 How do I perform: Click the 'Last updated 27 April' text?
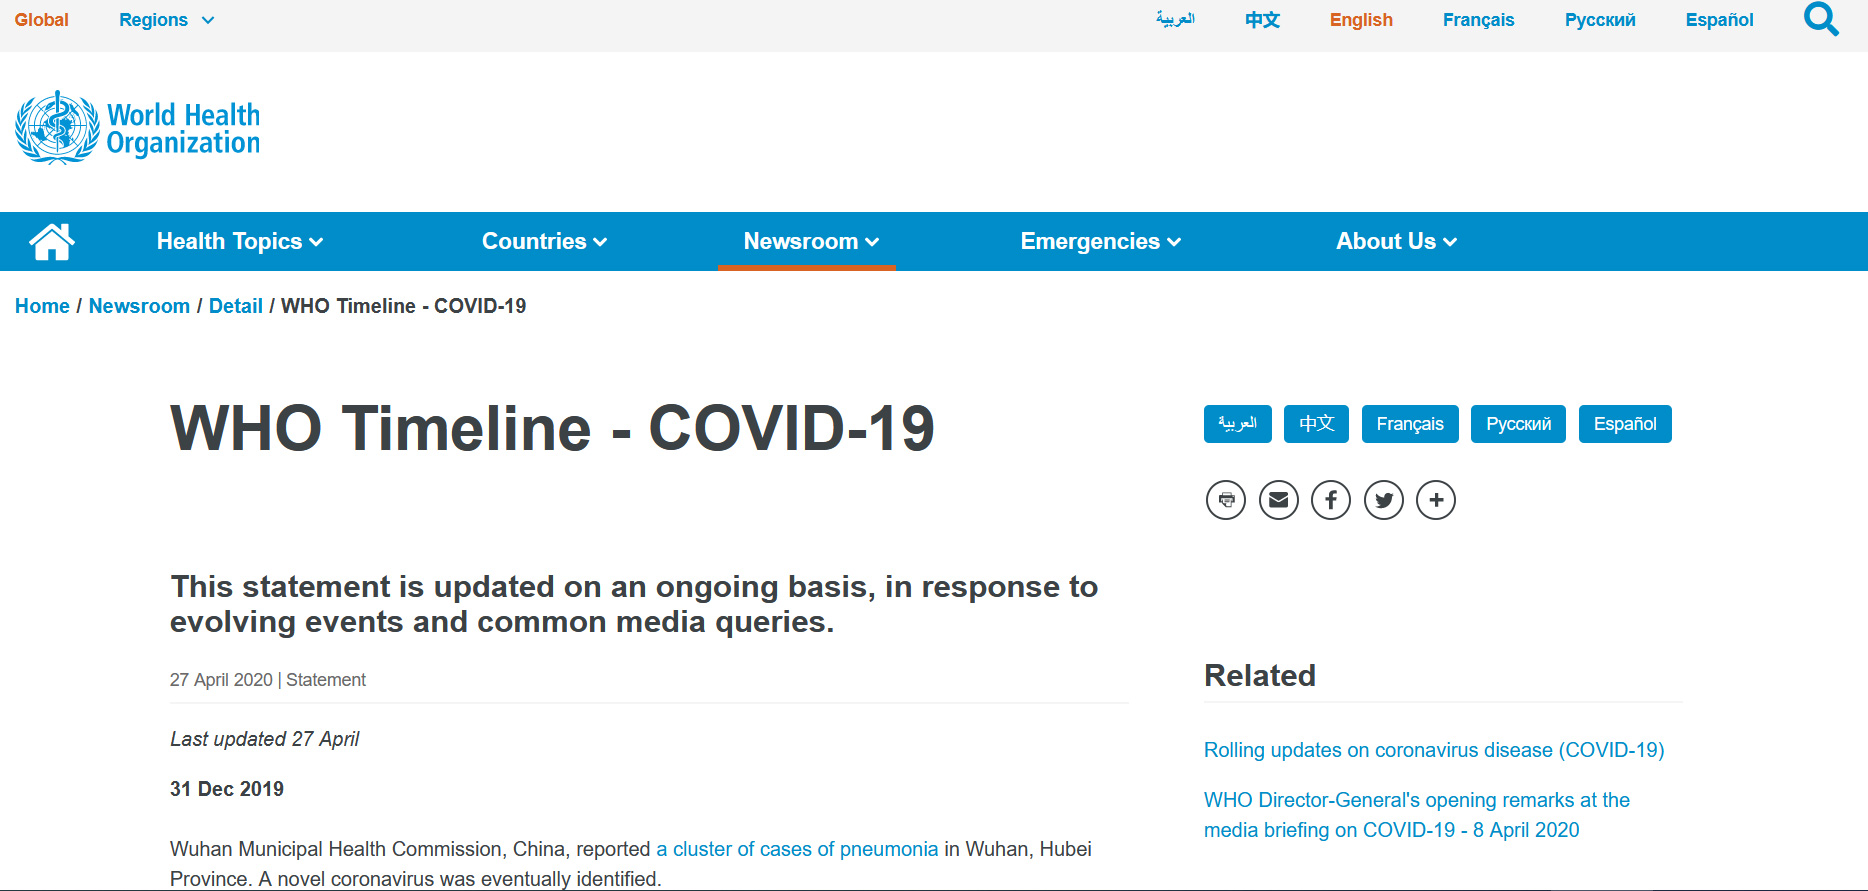pos(264,739)
